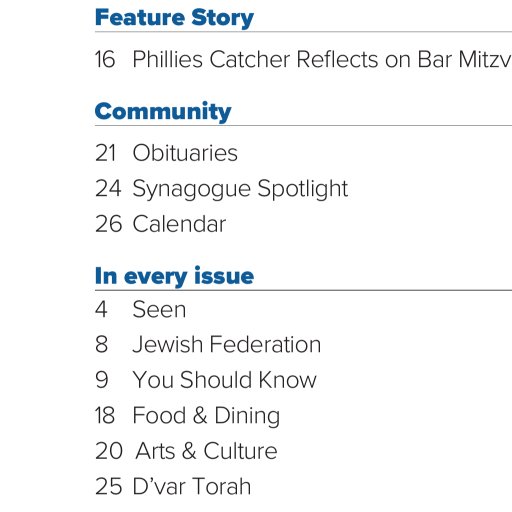This screenshot has height=512, width=512.
Task: Click page number 20 beside Arts & Culture
Action: 109,451
